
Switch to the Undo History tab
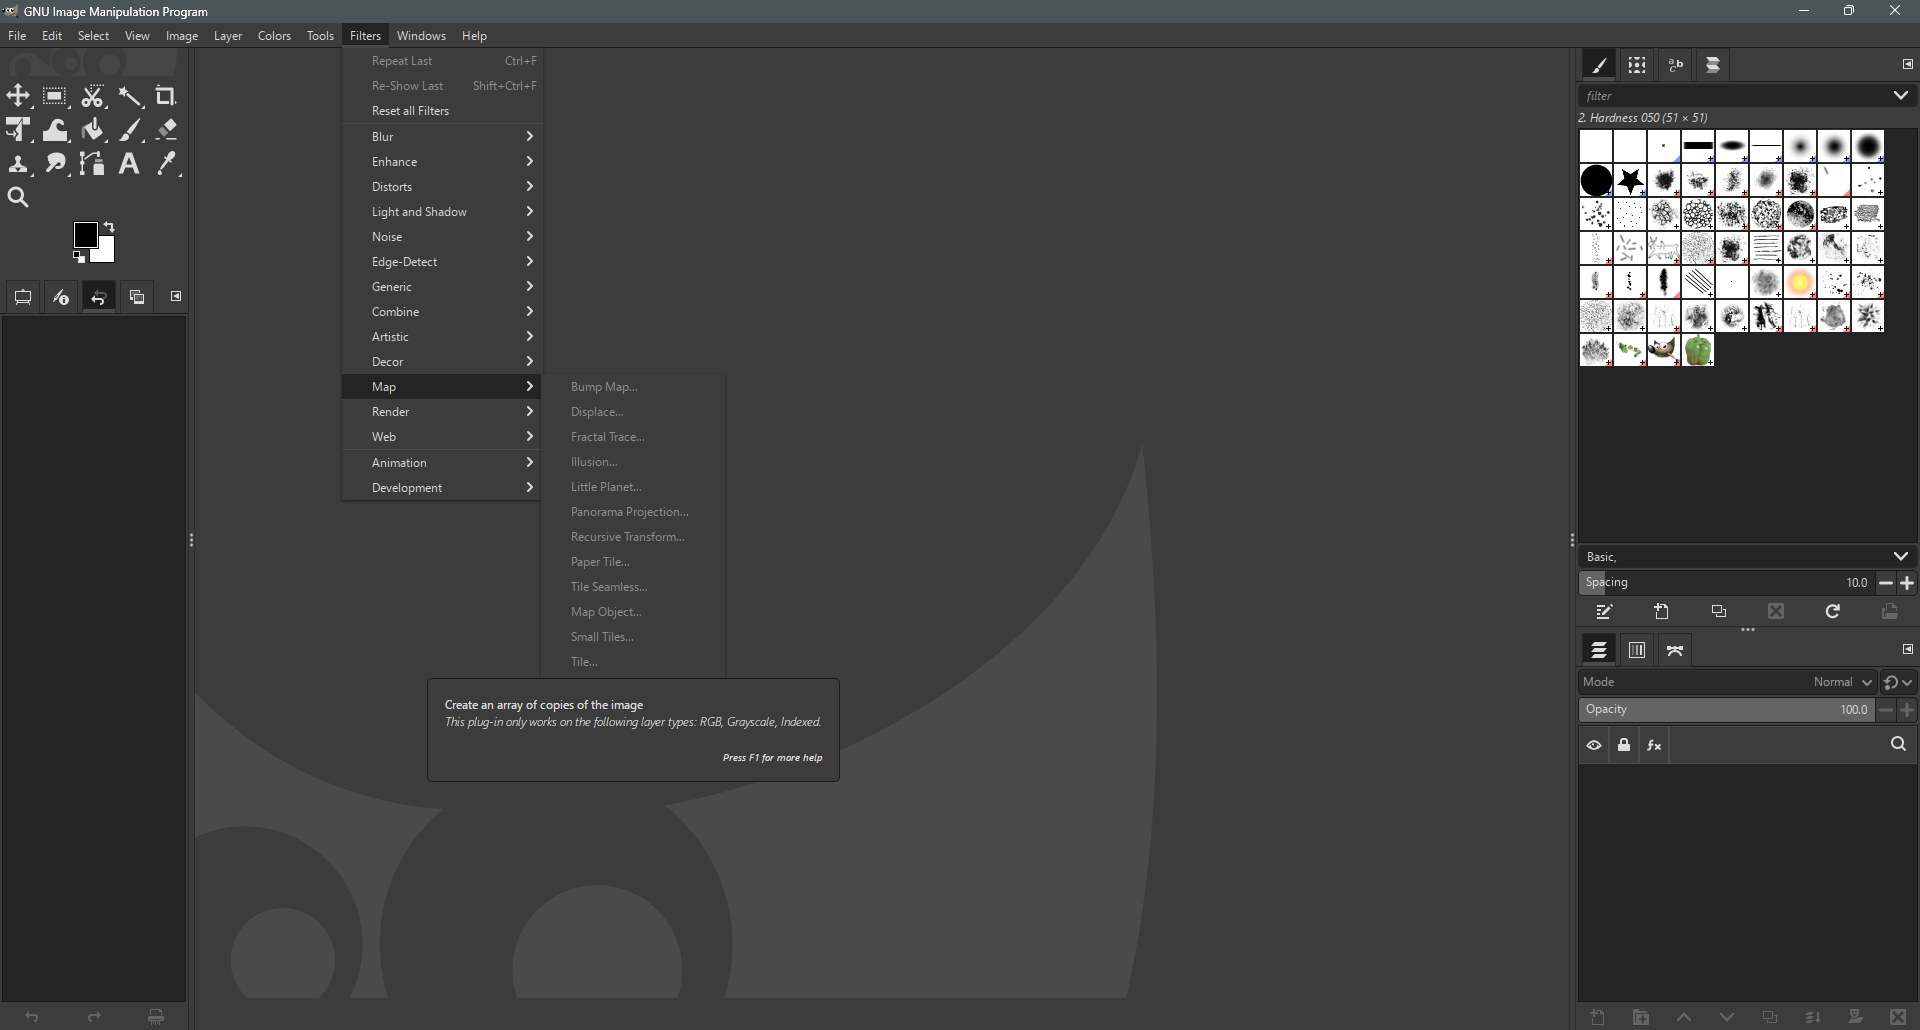click(x=99, y=297)
